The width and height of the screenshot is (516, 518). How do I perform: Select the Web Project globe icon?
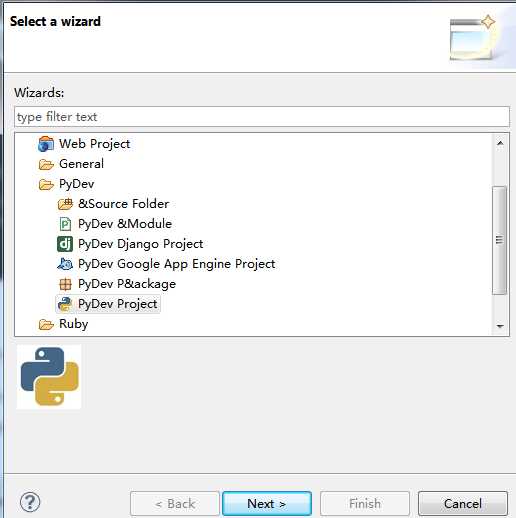point(46,144)
